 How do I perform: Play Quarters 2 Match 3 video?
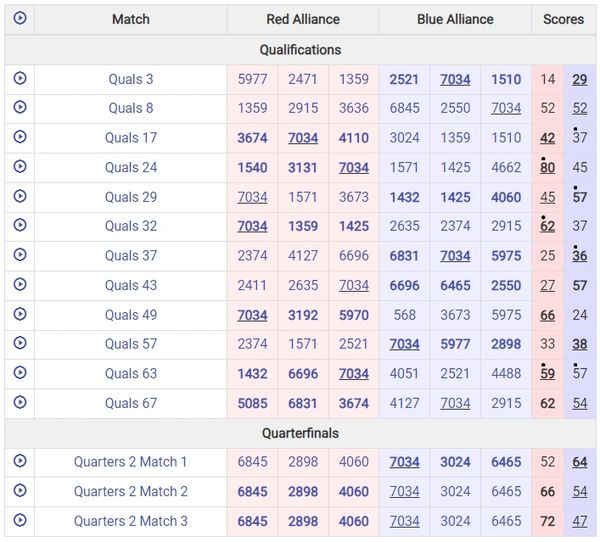[x=20, y=521]
